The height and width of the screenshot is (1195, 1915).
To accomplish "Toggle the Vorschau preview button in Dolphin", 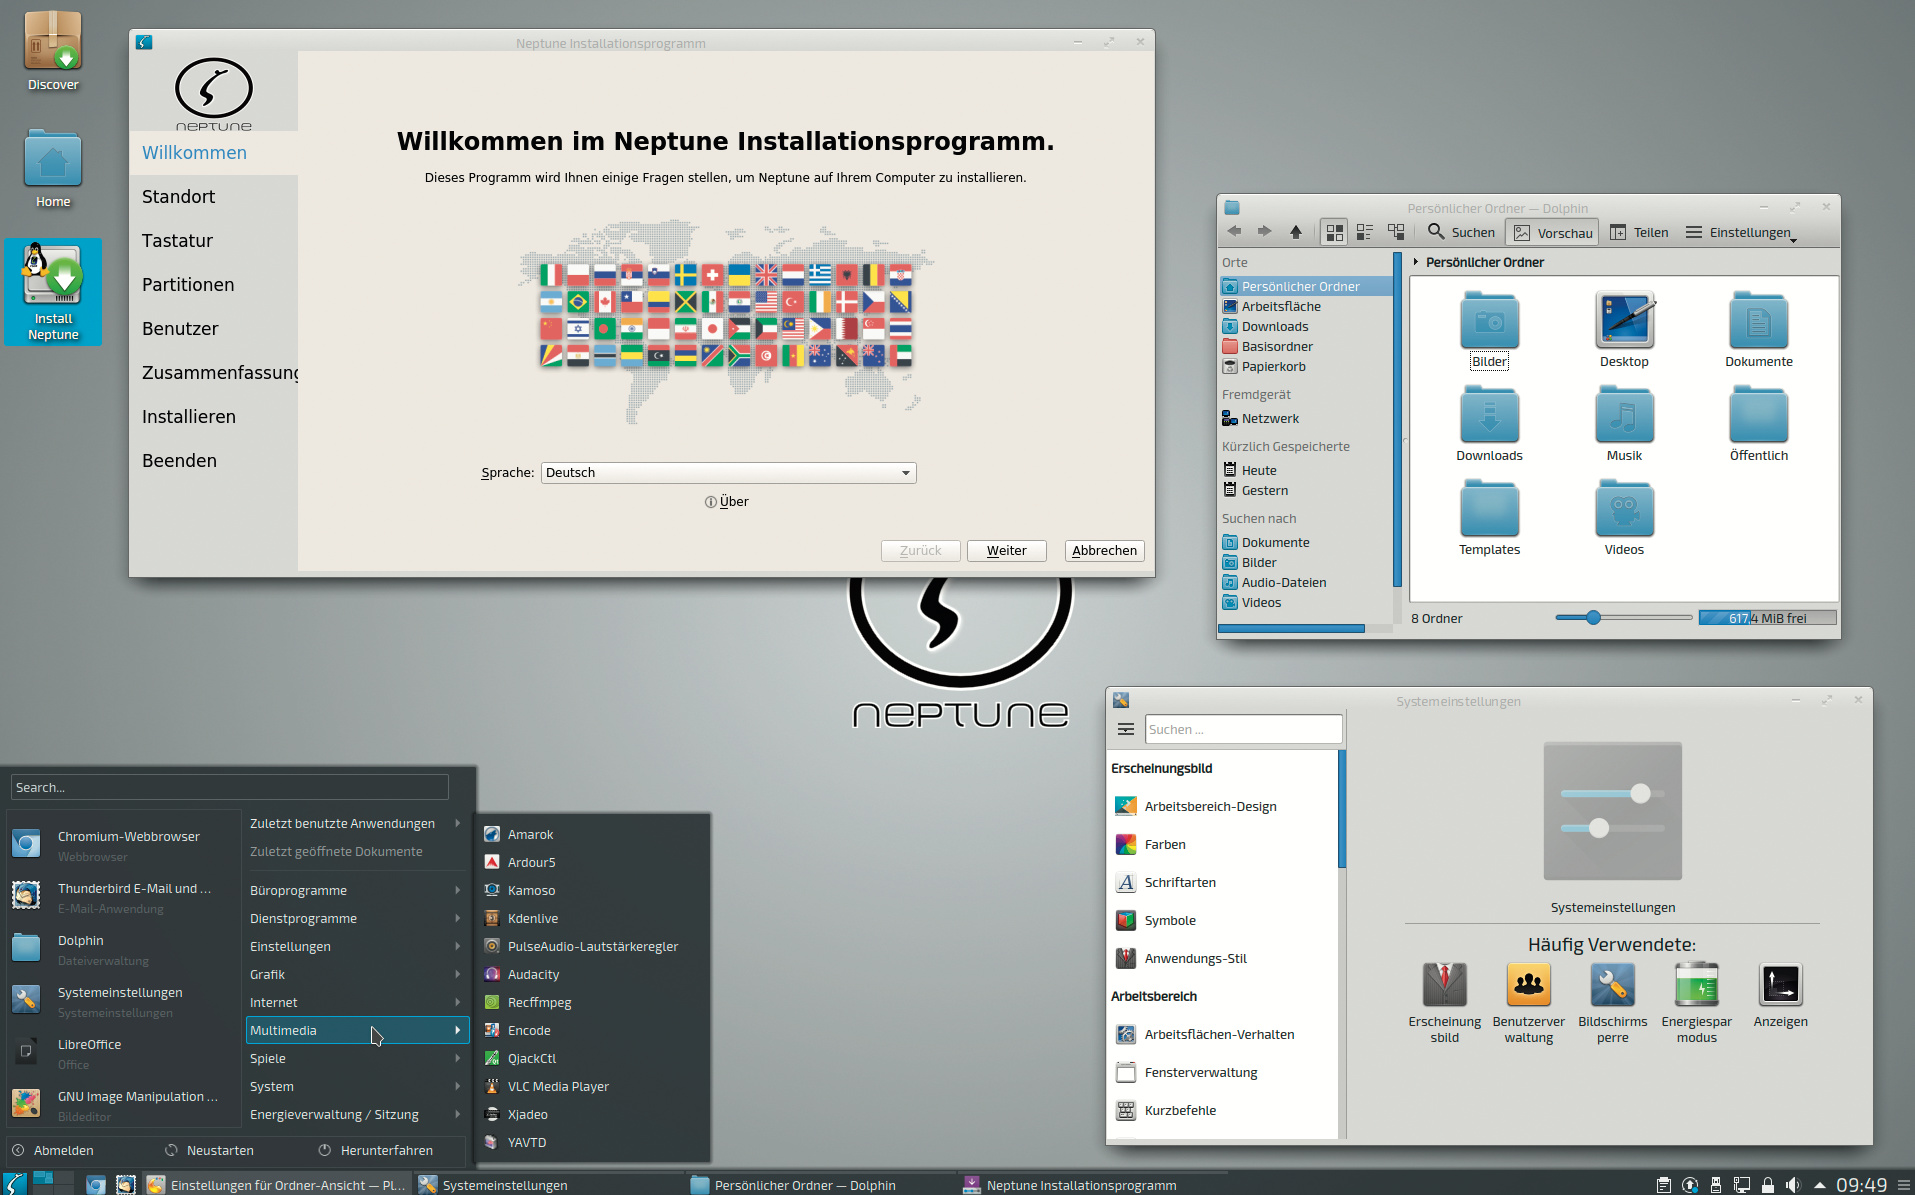I will coord(1553,232).
